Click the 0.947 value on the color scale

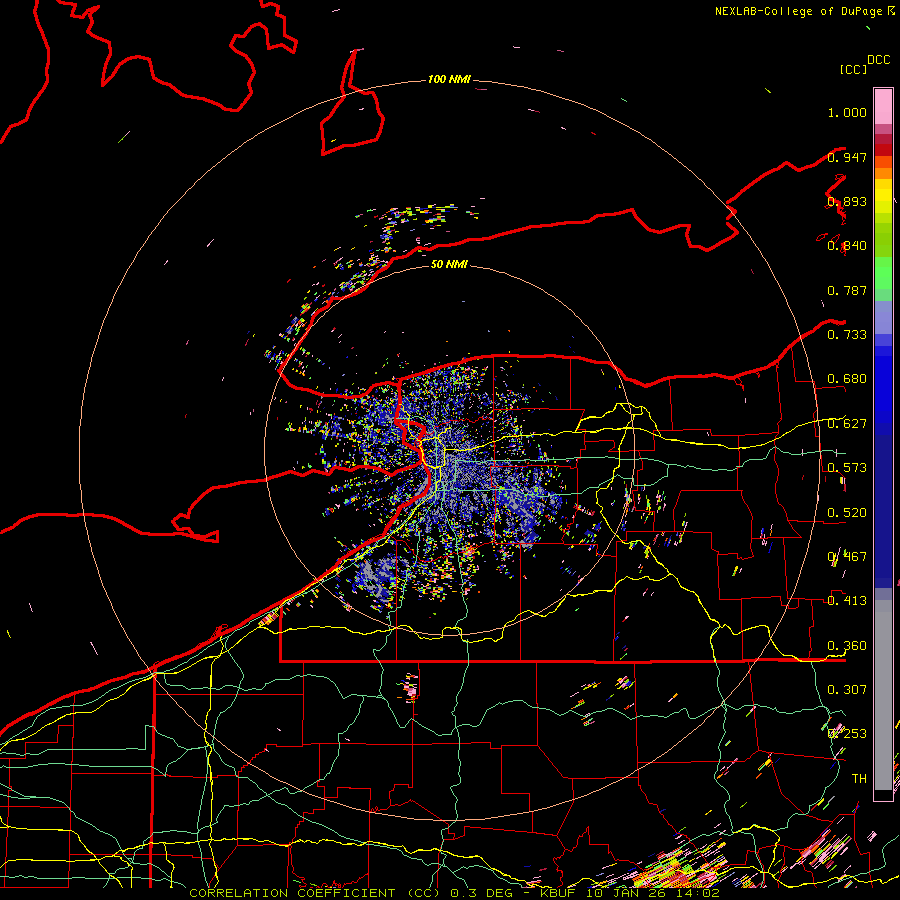pos(847,157)
